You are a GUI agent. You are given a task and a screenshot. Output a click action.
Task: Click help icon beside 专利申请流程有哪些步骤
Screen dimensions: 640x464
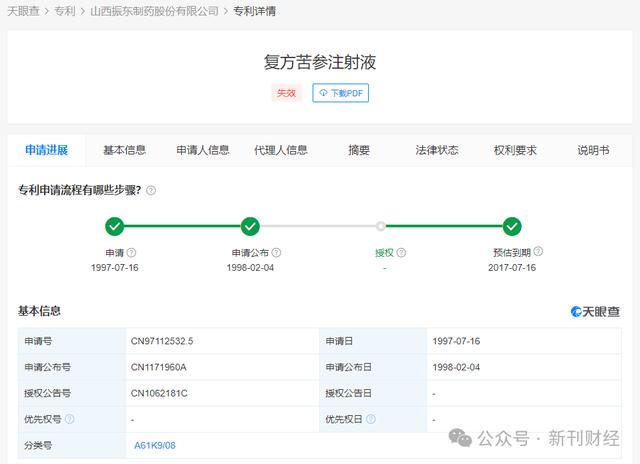pos(151,190)
